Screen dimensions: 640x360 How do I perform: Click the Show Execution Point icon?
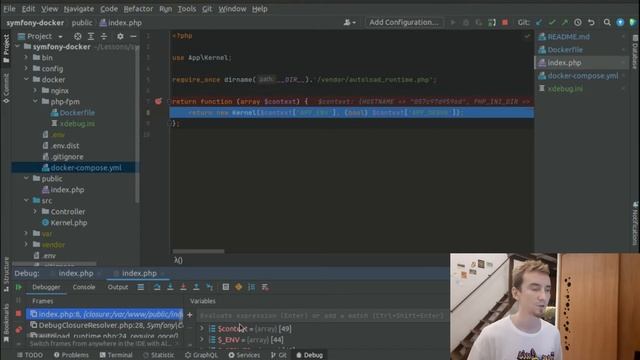[x=141, y=287]
